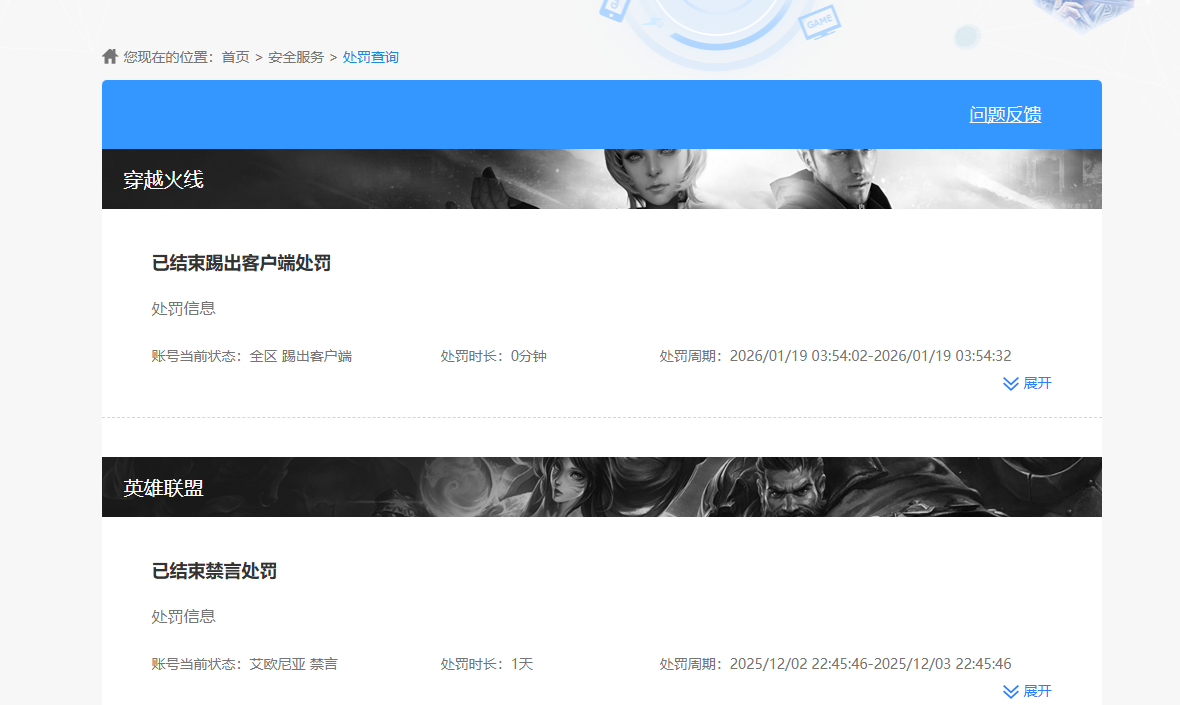
Task: Select the 处罚查询 breadcrumb entry
Action: [x=370, y=57]
